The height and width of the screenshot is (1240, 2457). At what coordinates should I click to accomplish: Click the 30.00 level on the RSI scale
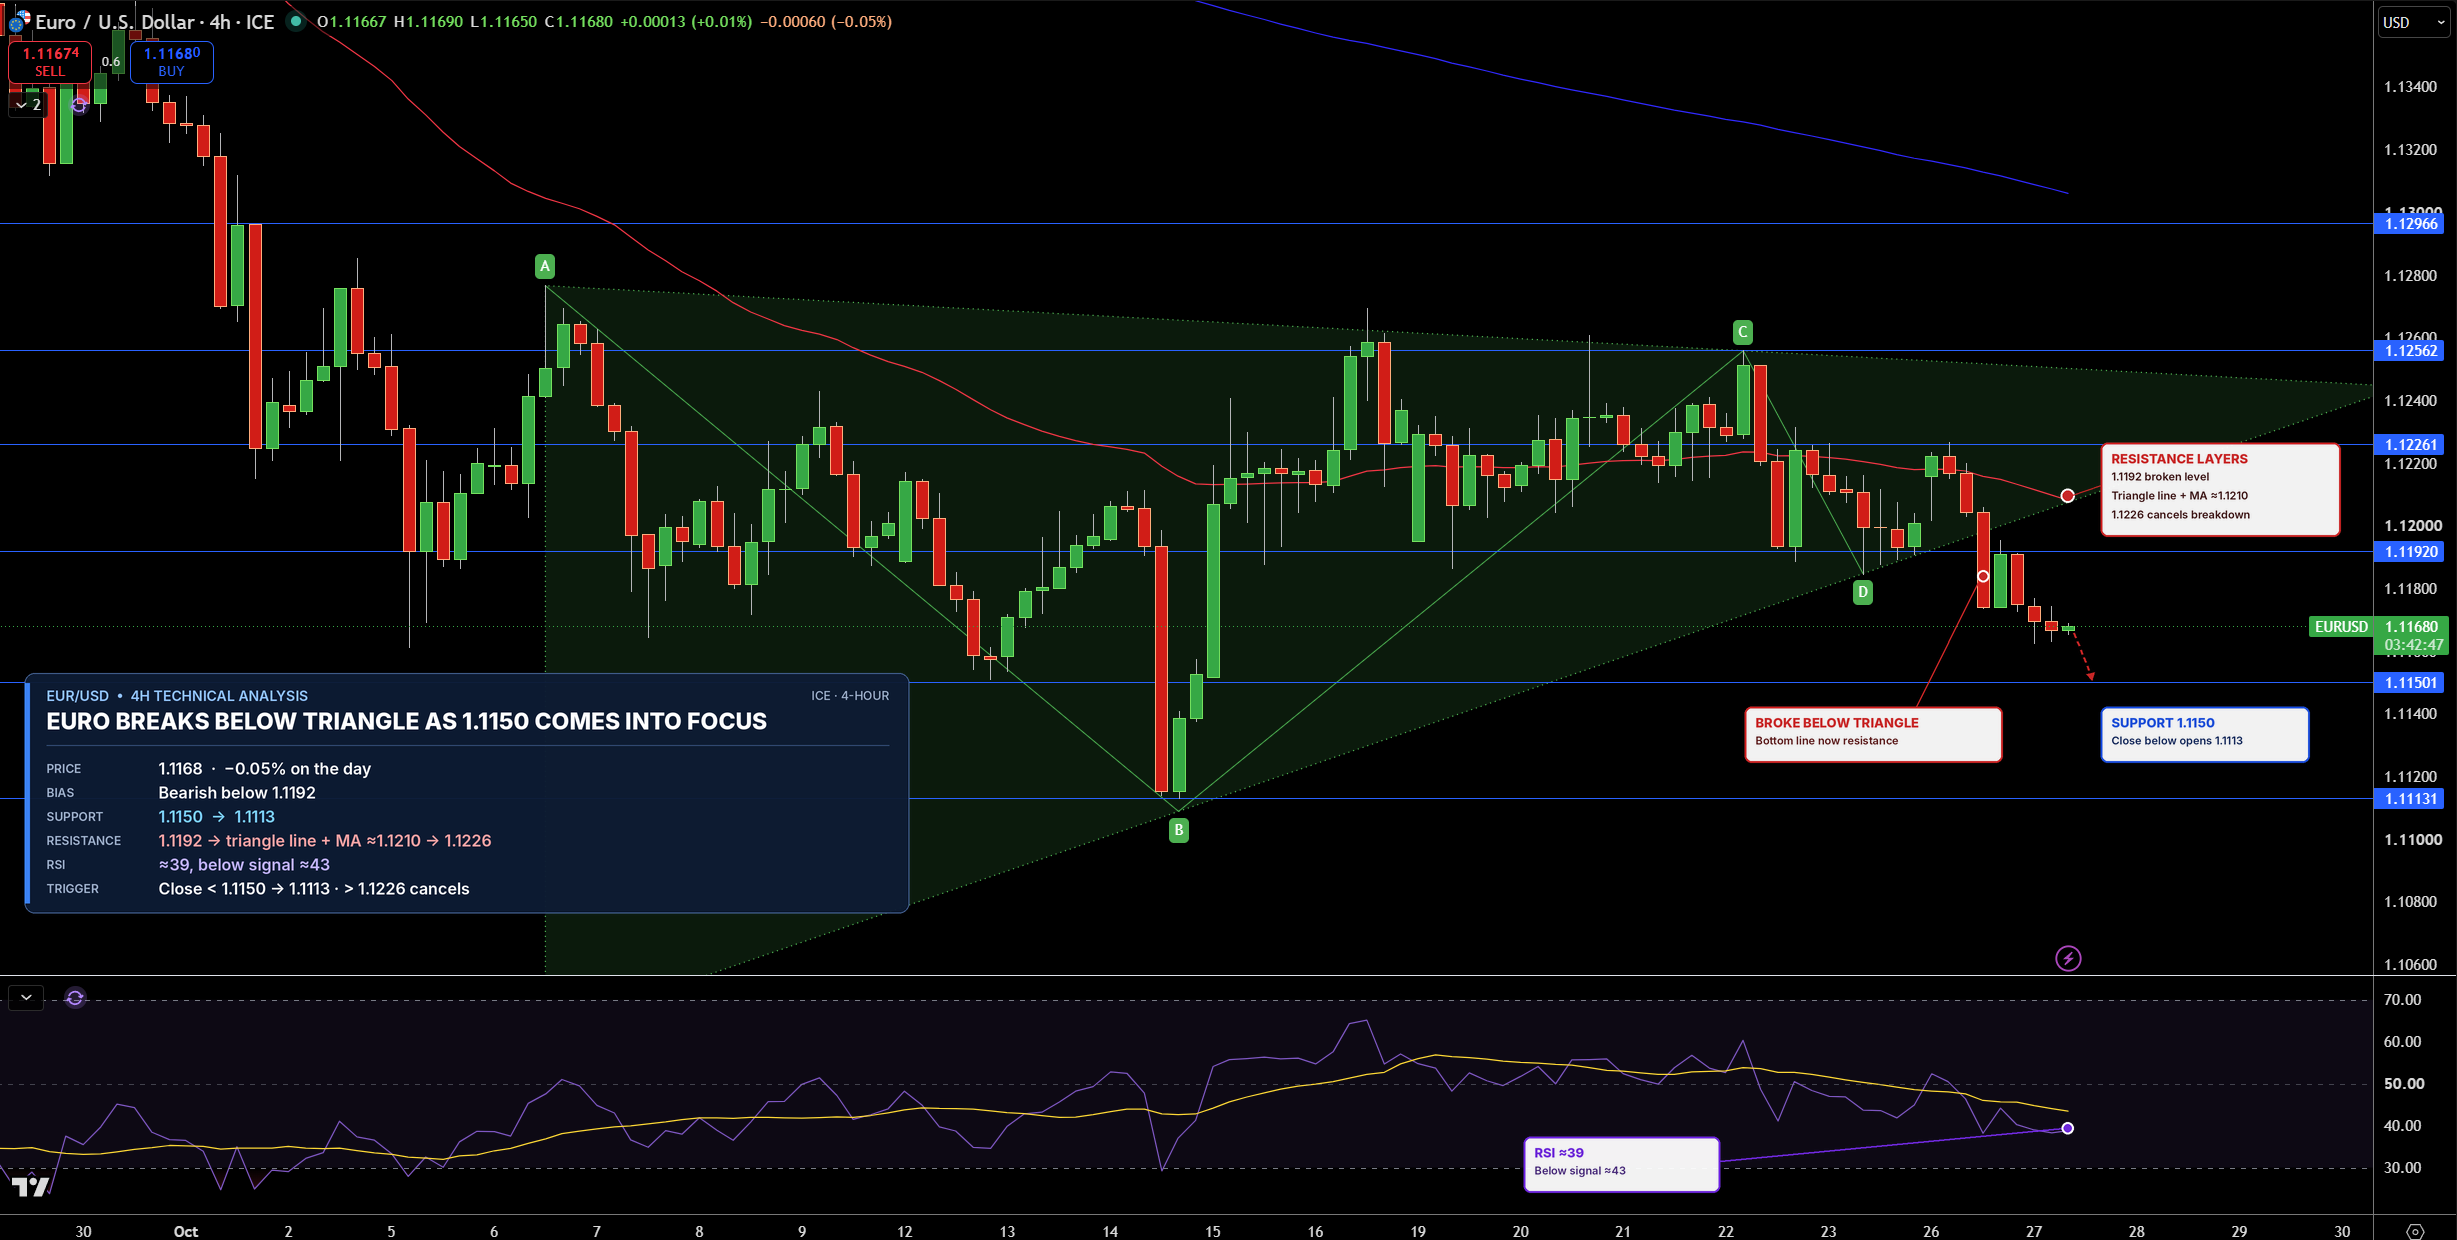point(2402,1168)
